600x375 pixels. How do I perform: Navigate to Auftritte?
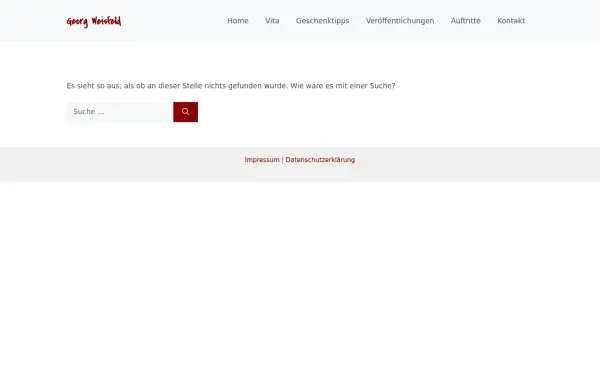466,21
